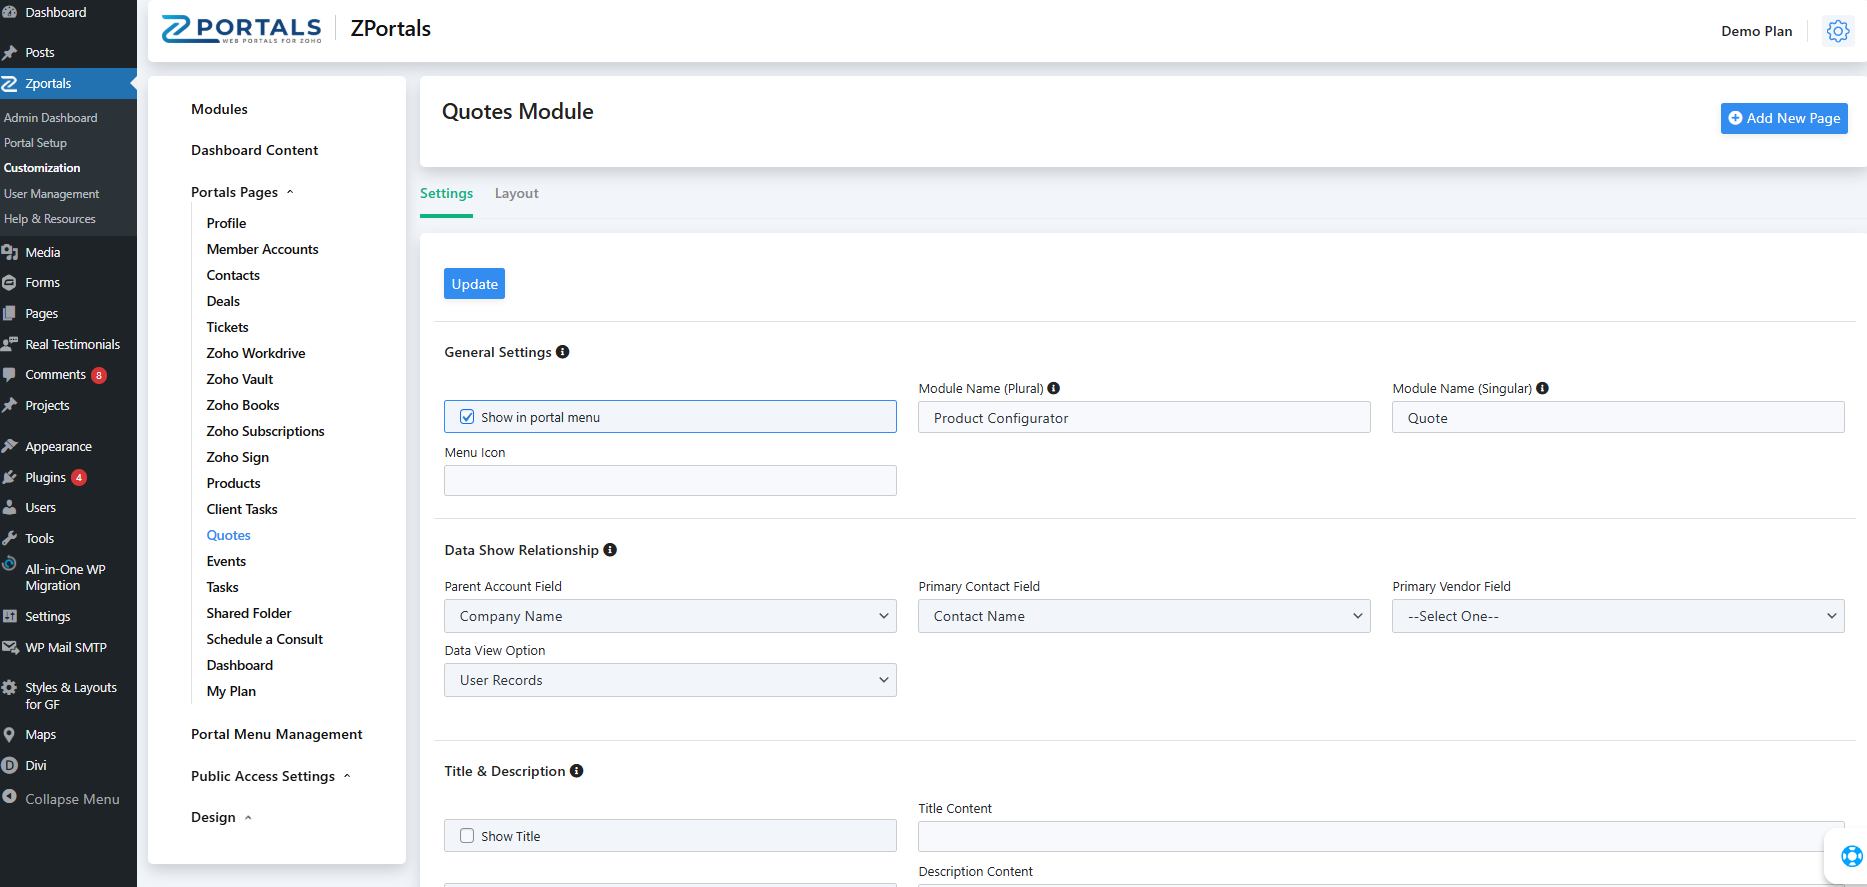Uncheck the Show in portal menu checkbox
The height and width of the screenshot is (887, 1867).
point(467,417)
